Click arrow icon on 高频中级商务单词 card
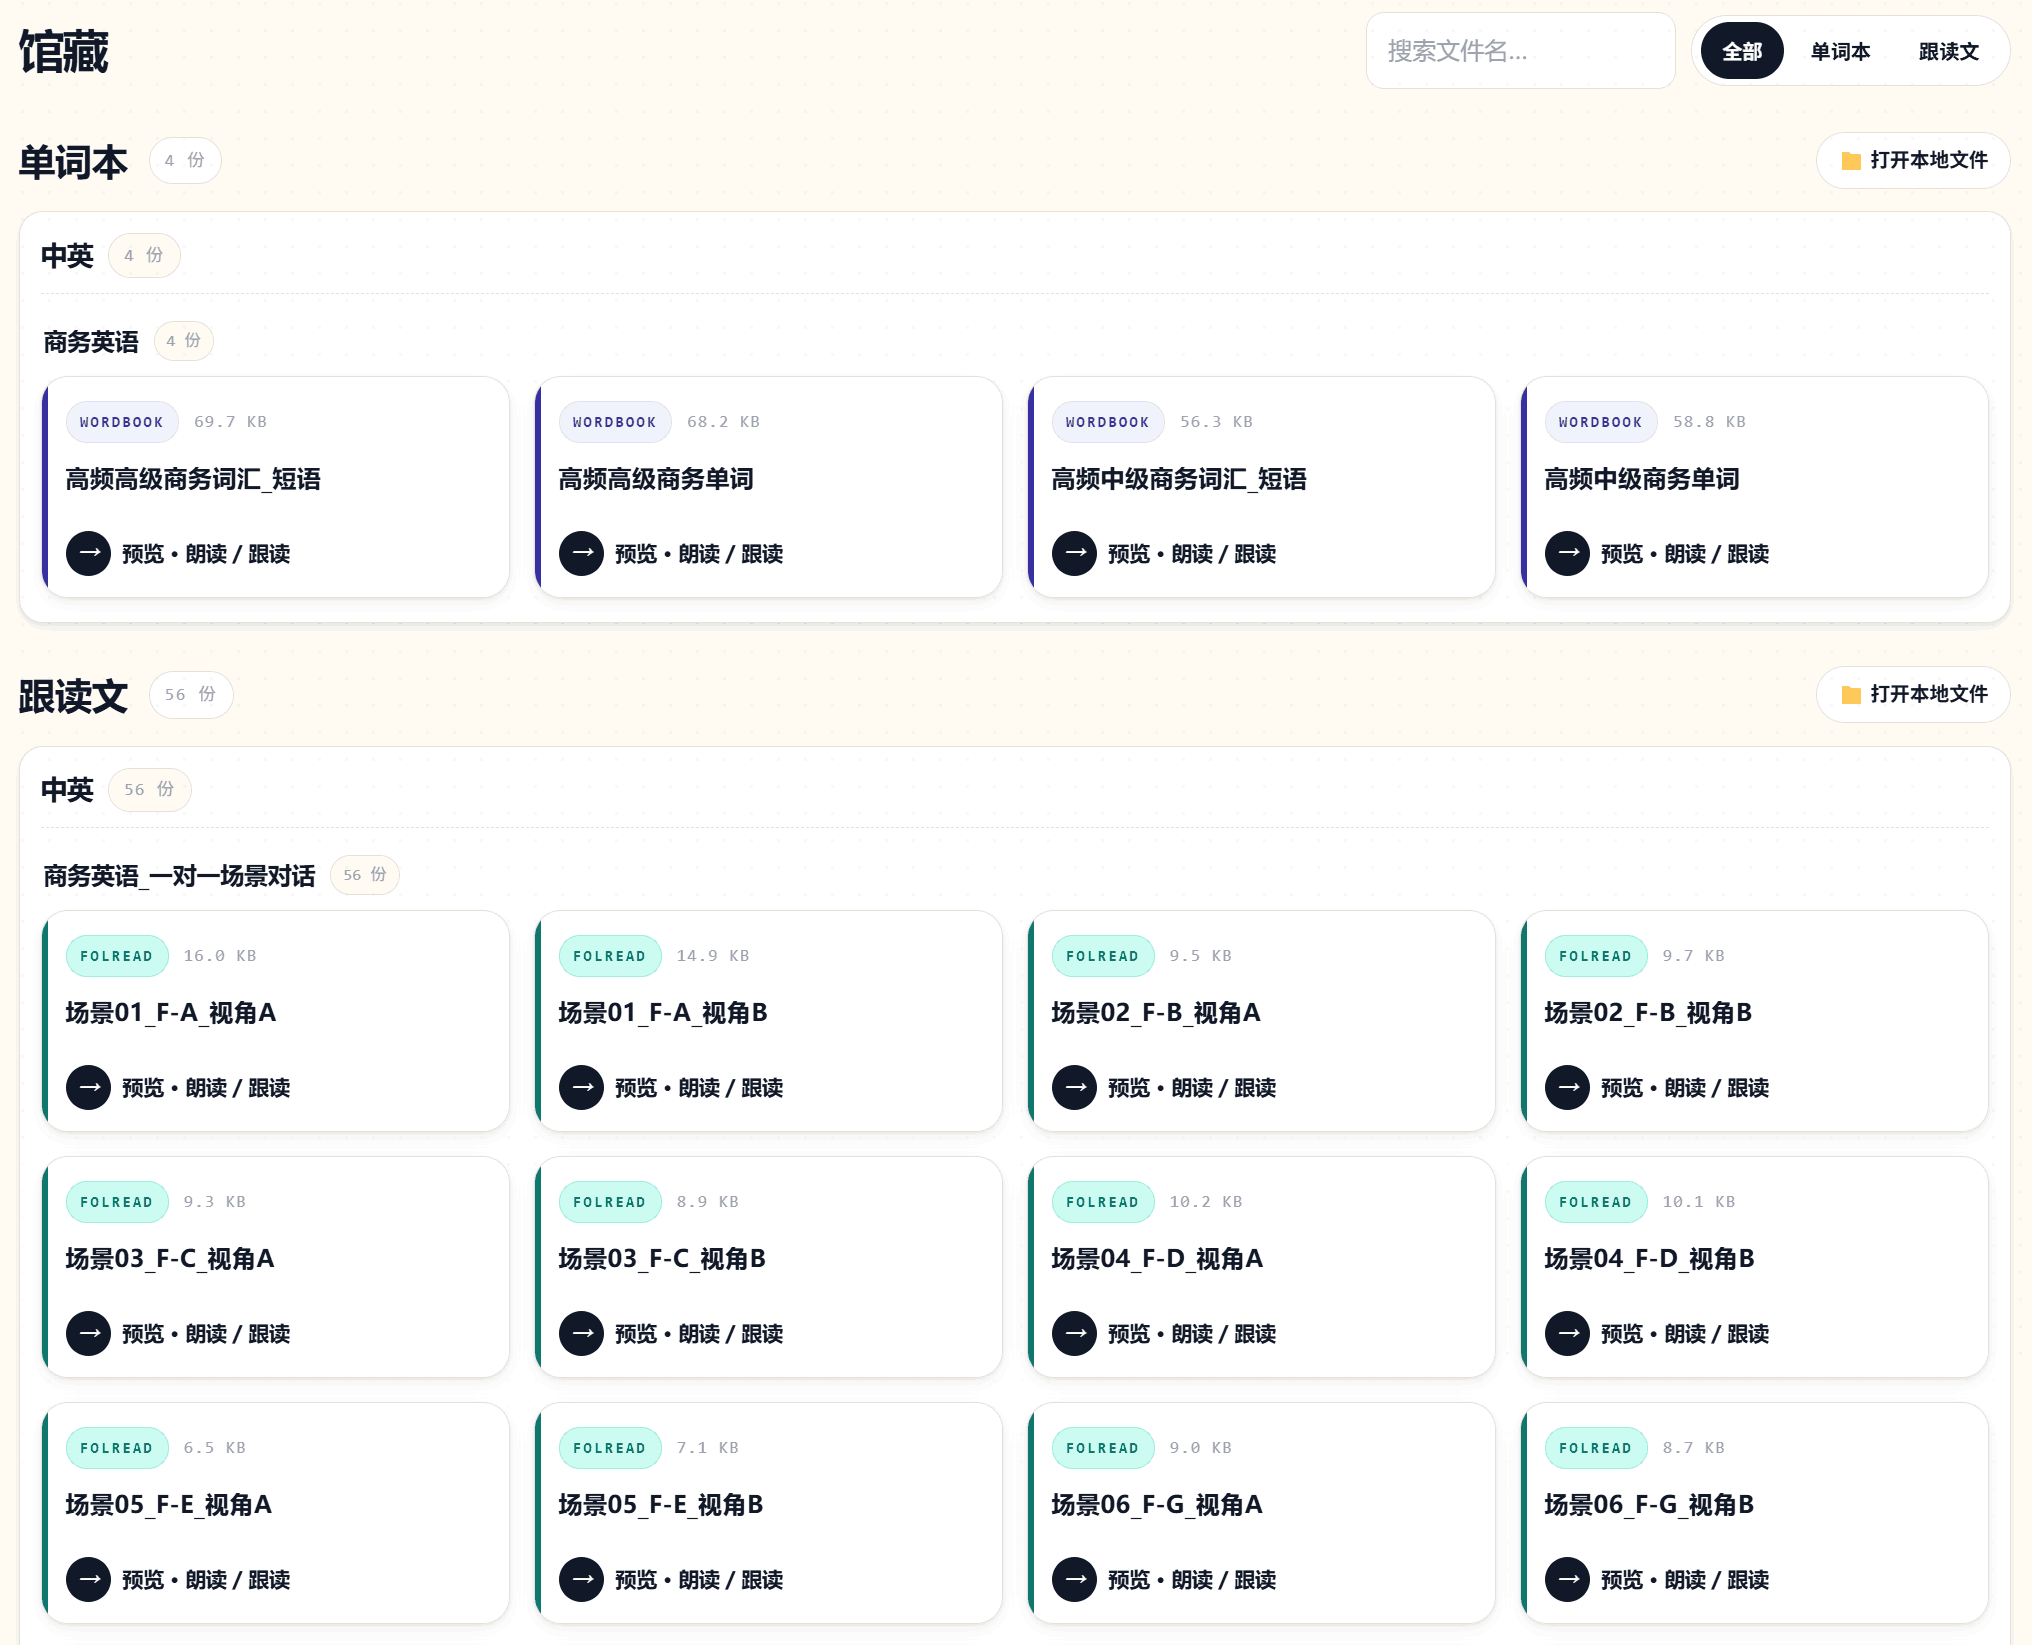 tap(1567, 553)
